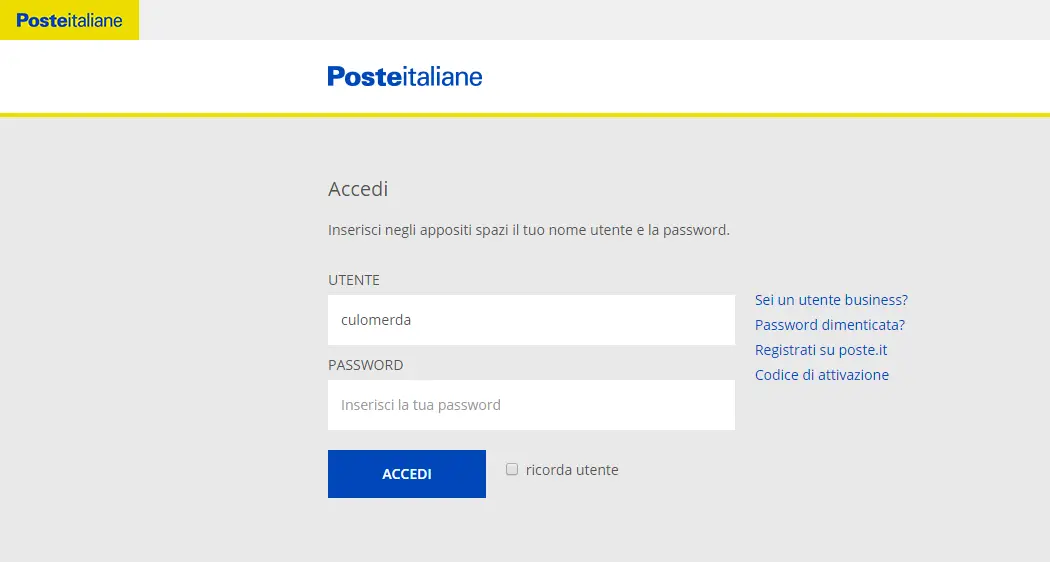This screenshot has height=562, width=1050.
Task: Focus the password field with placeholder text
Action: pos(531,405)
